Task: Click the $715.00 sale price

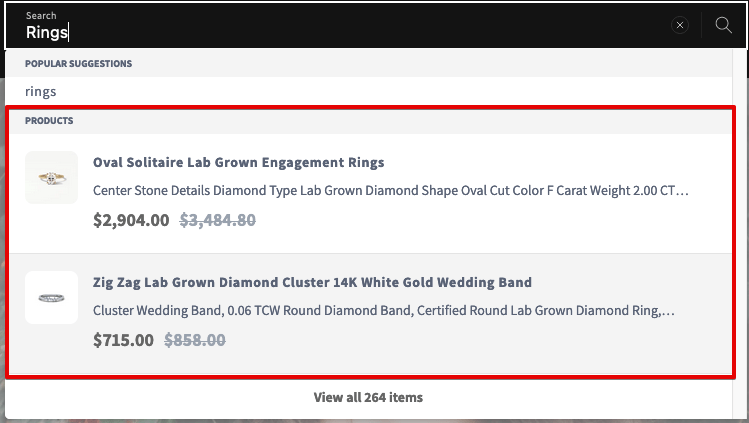Action: pos(123,340)
